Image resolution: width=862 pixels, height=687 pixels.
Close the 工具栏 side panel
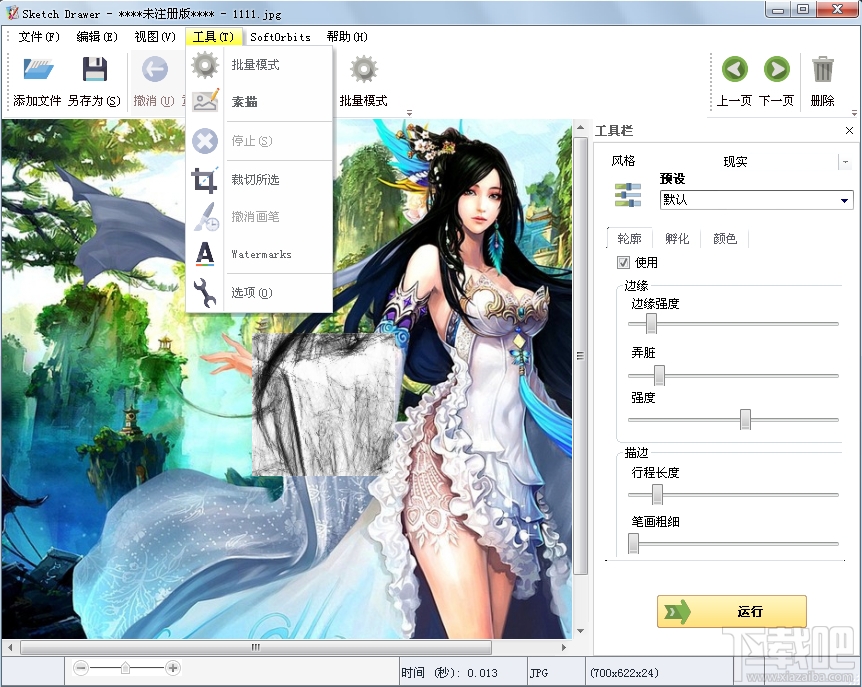pyautogui.click(x=849, y=130)
